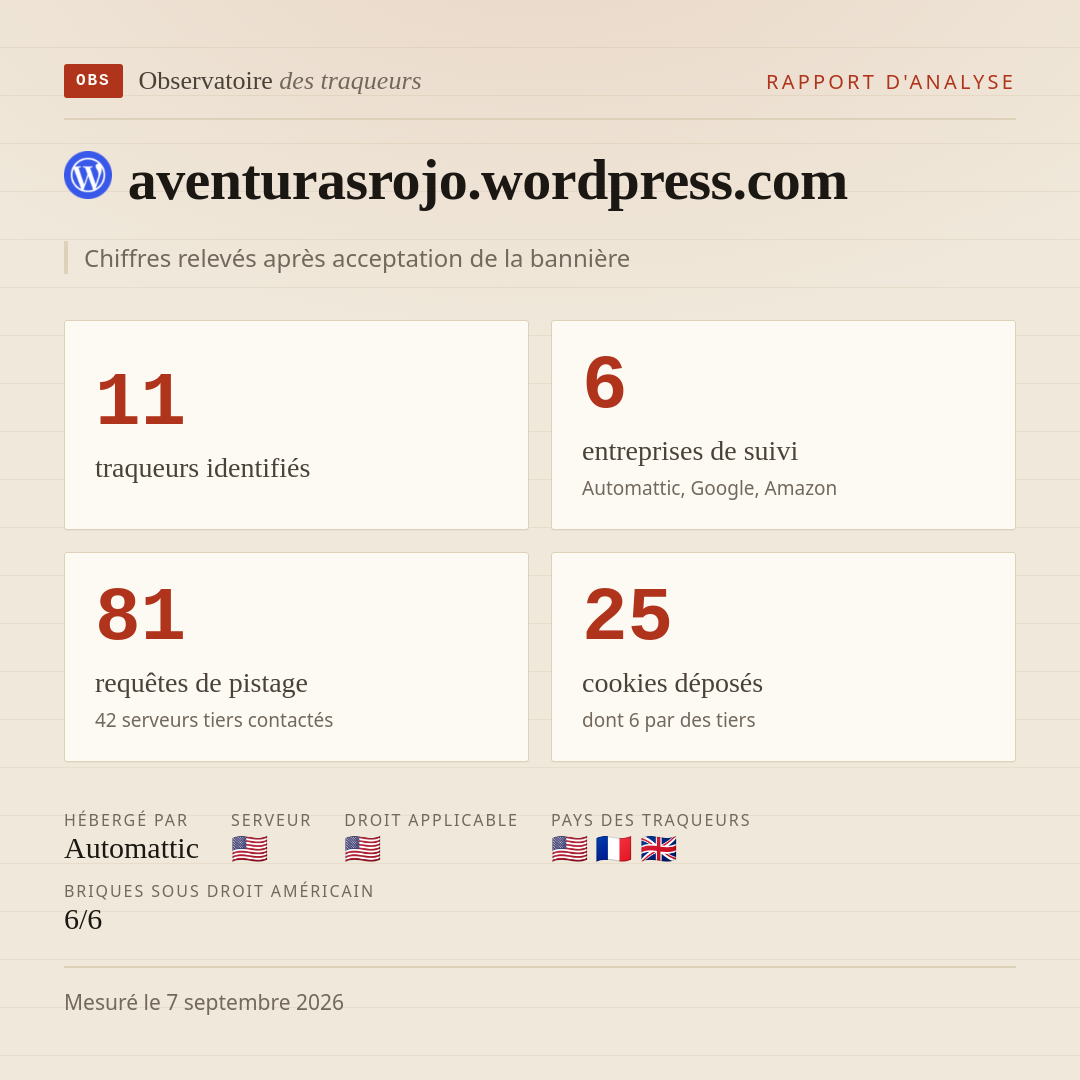Click the entreprises de suivi label
This screenshot has height=1080, width=1080.
tap(689, 451)
